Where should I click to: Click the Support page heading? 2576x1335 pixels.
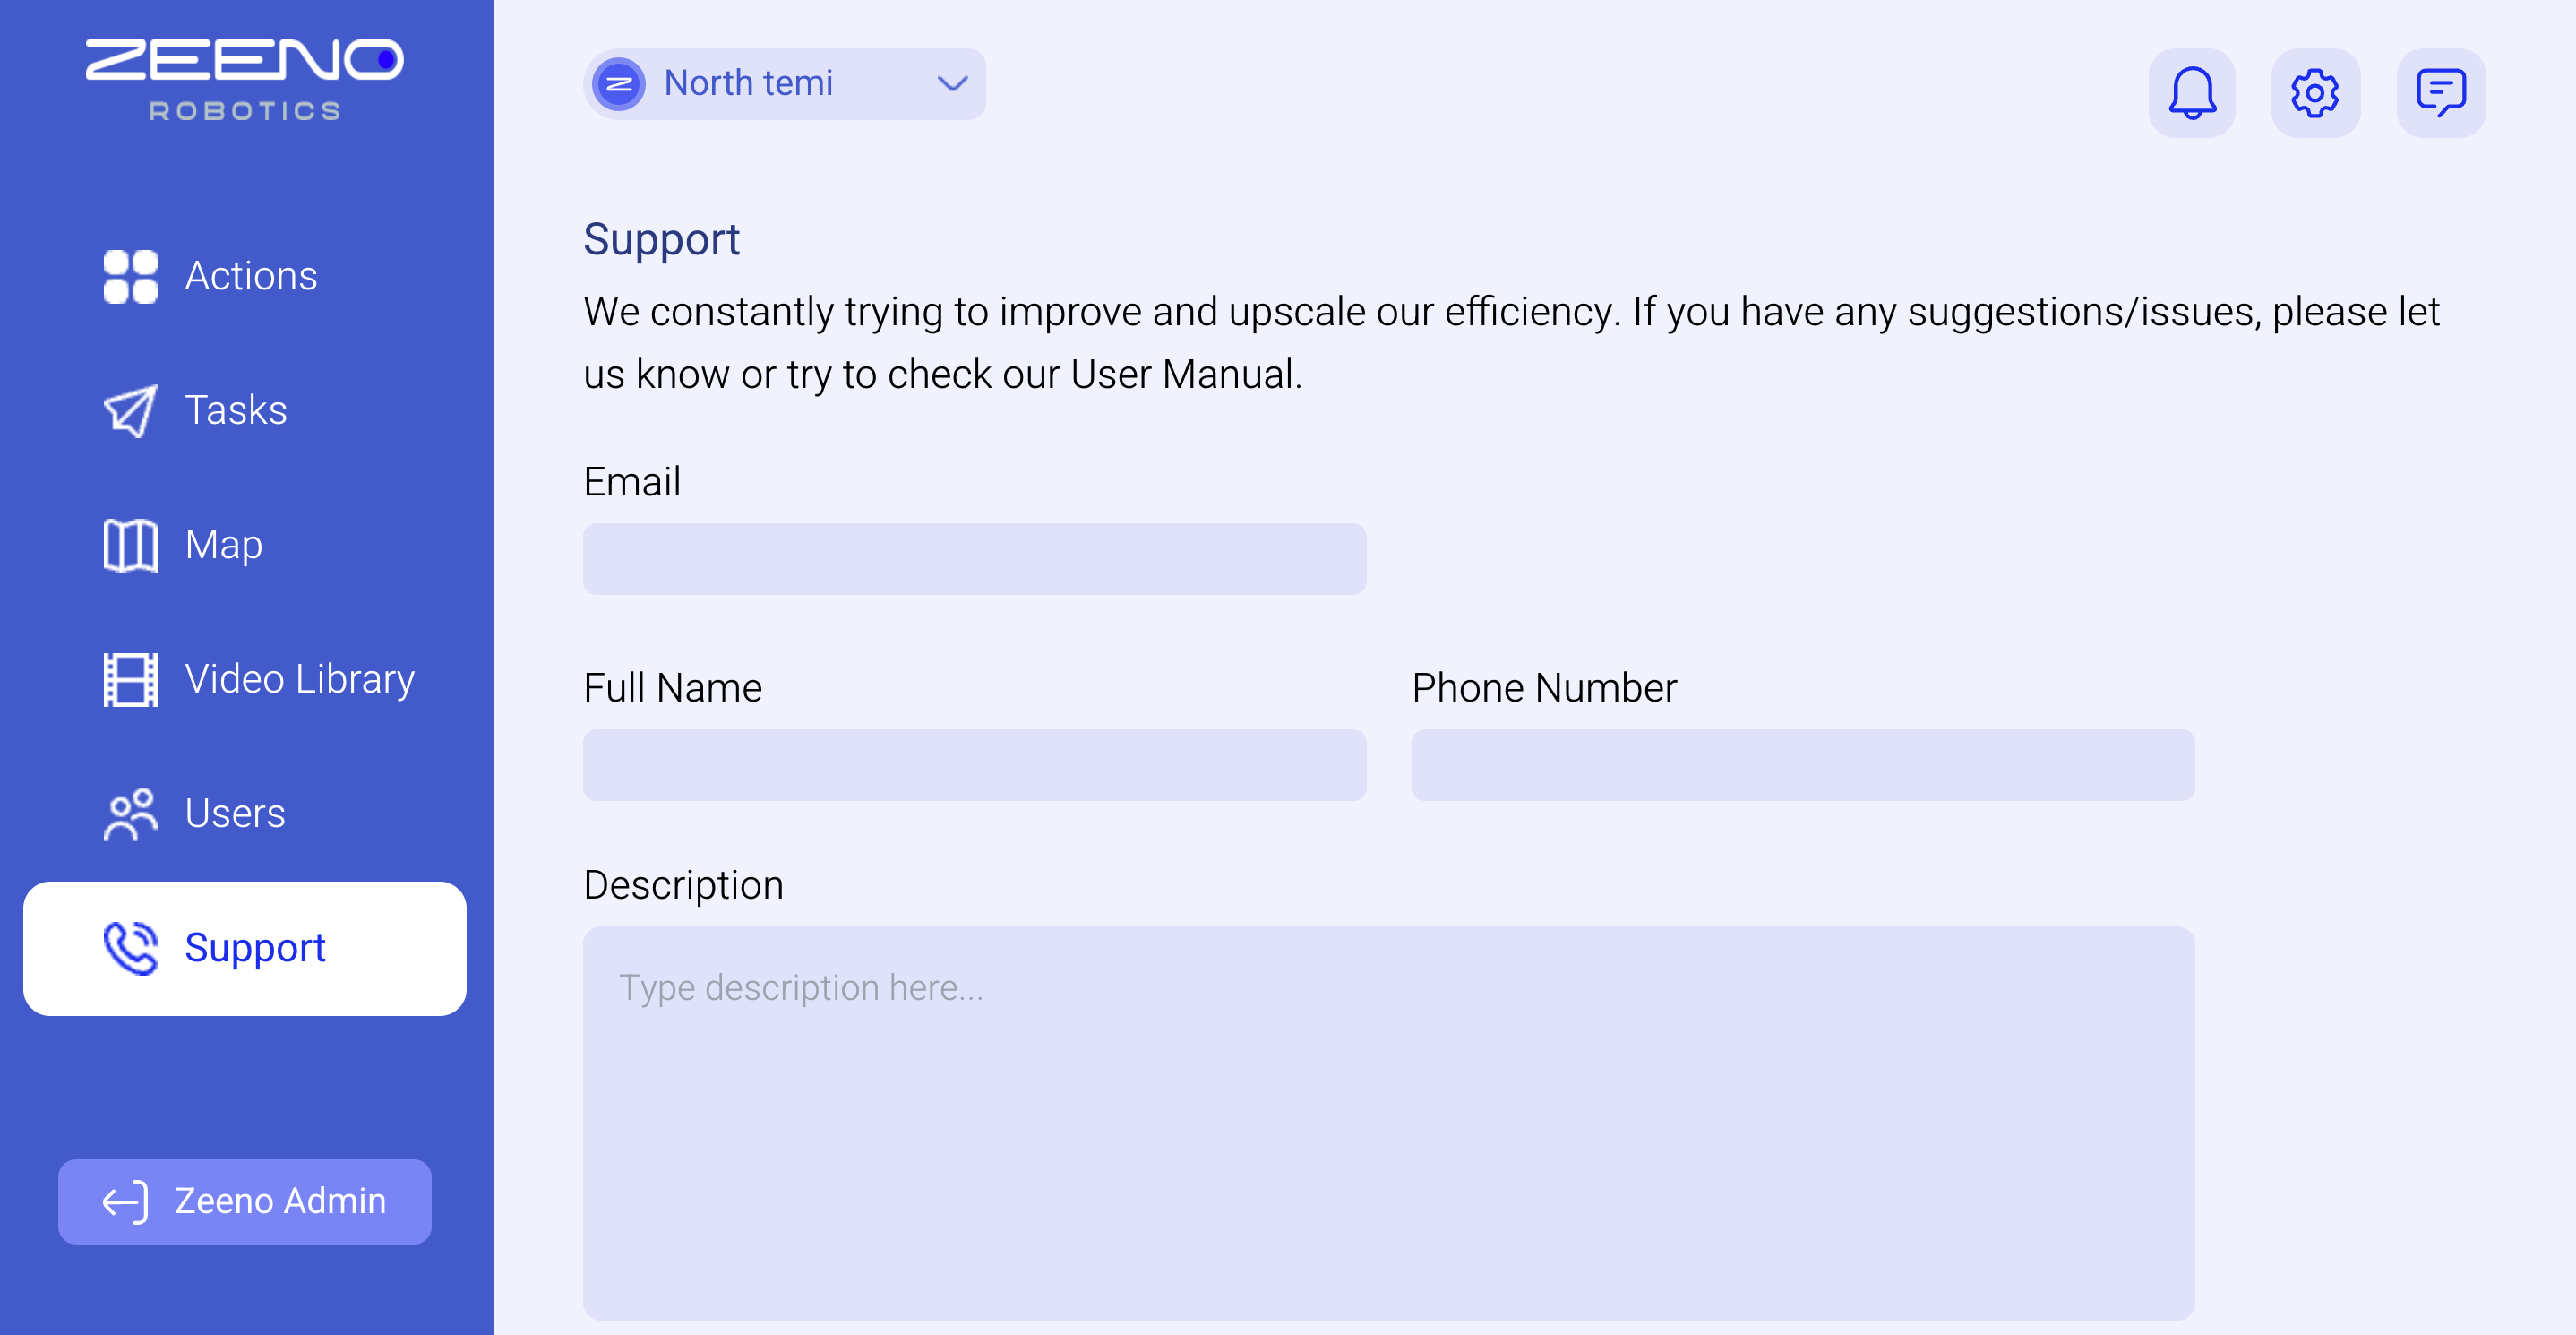coord(662,238)
